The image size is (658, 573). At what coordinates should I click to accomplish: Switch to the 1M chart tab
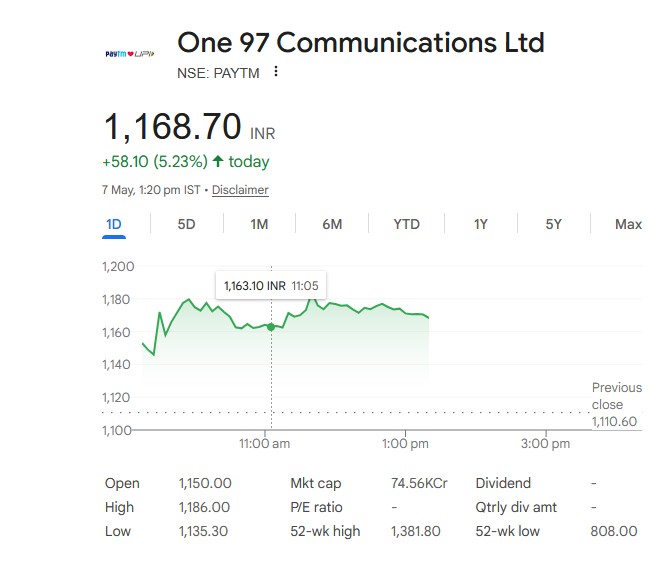(x=259, y=224)
